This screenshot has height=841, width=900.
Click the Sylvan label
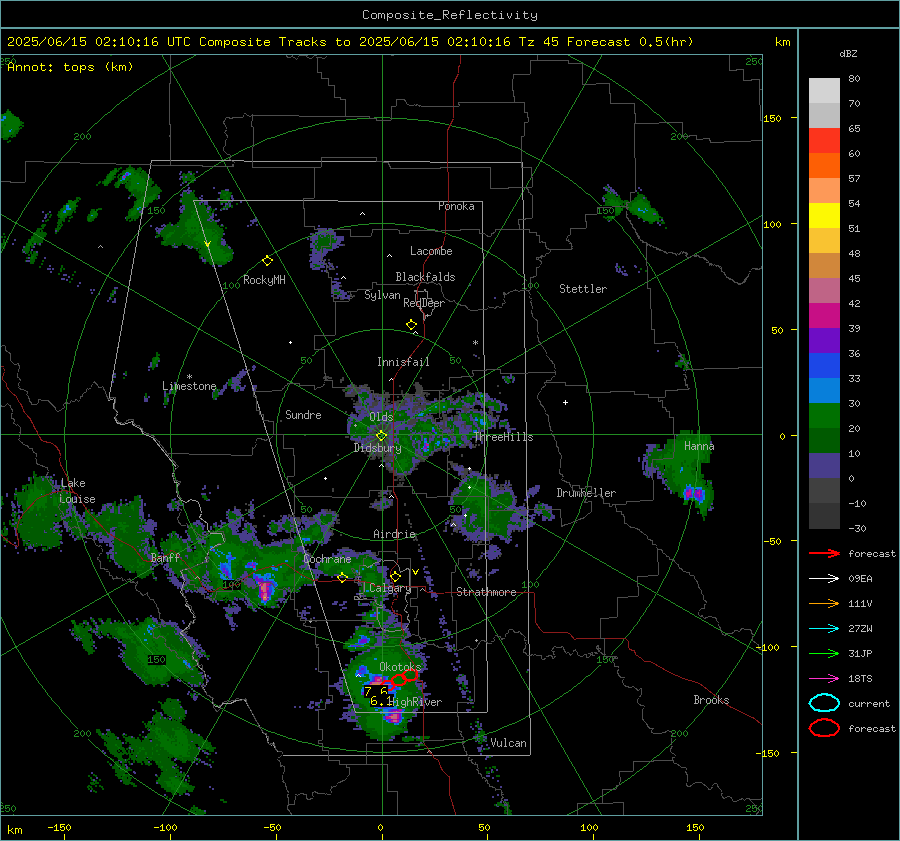(x=382, y=295)
